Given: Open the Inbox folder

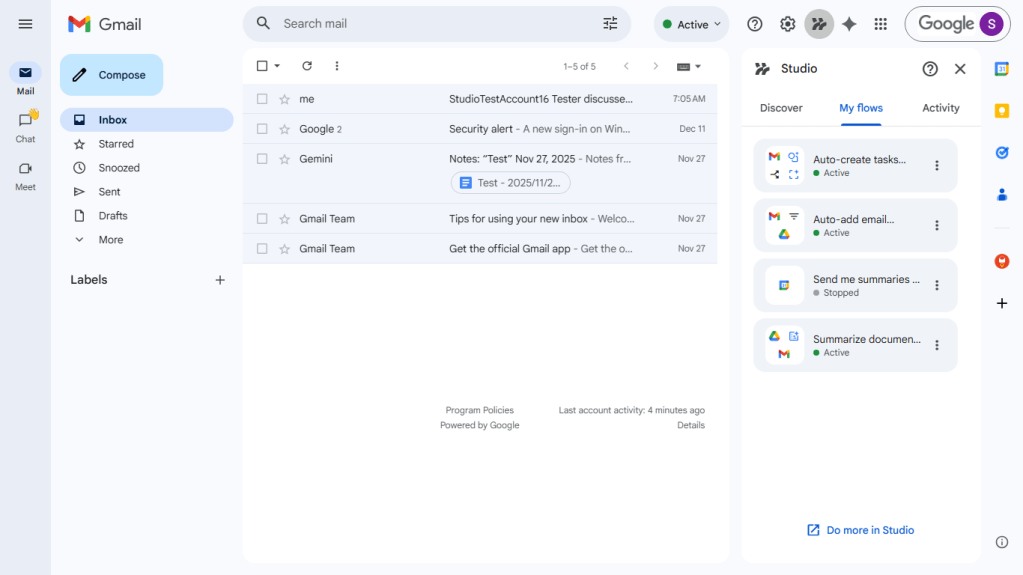Looking at the screenshot, I should [147, 120].
